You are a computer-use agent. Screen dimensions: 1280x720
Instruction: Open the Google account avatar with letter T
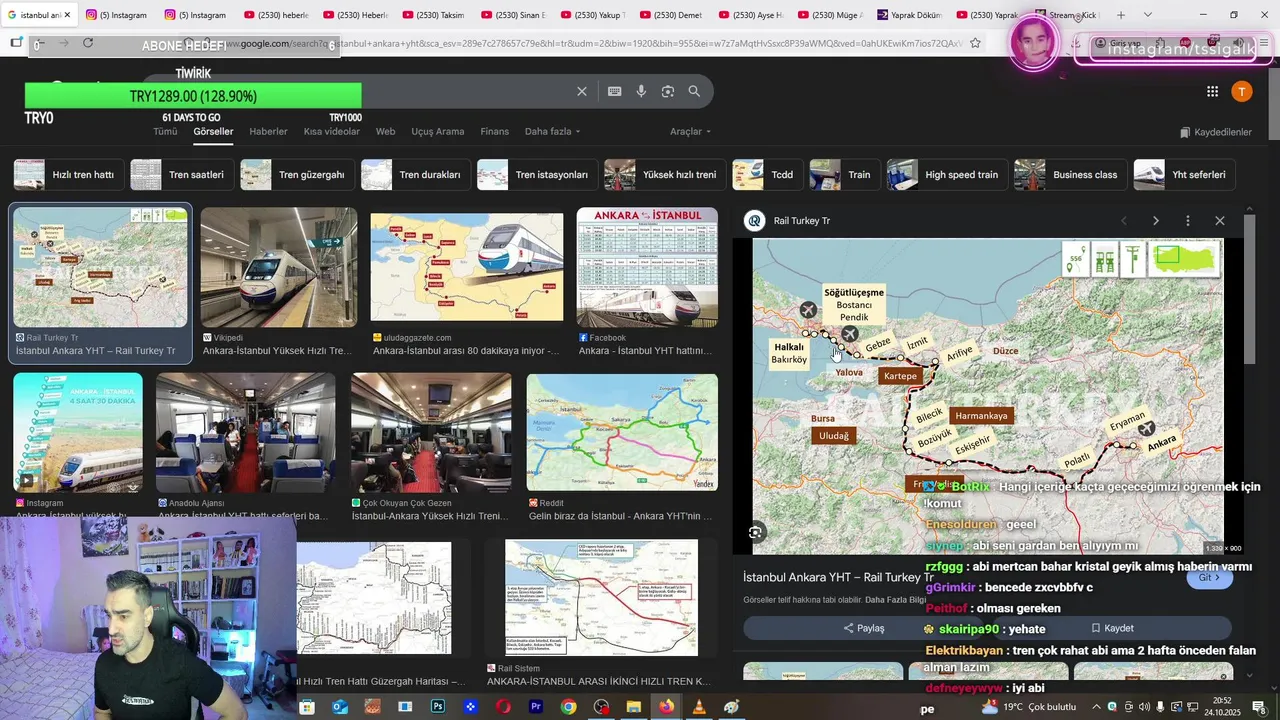tap(1241, 92)
